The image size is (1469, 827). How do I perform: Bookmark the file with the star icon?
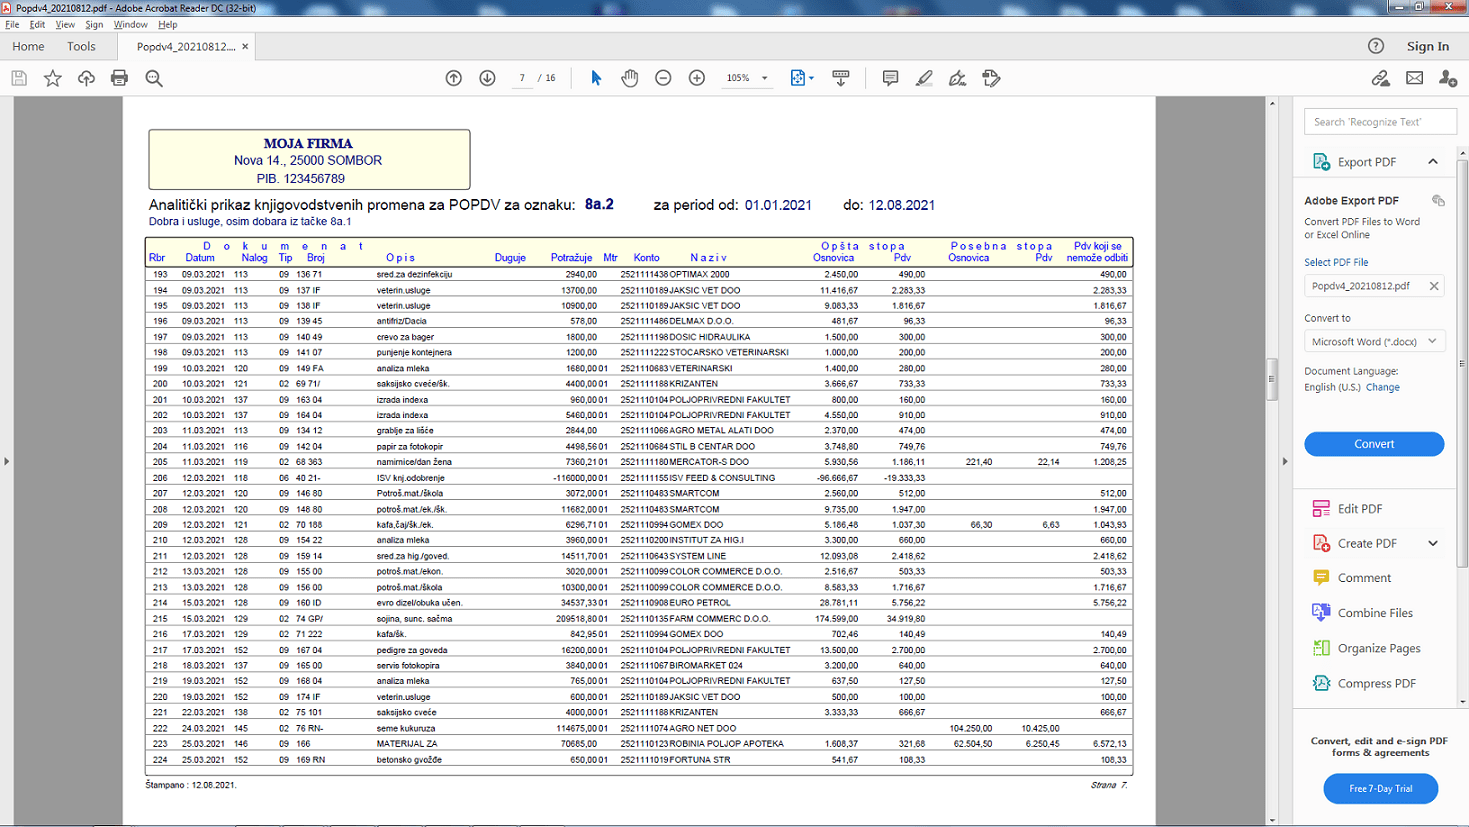[53, 78]
